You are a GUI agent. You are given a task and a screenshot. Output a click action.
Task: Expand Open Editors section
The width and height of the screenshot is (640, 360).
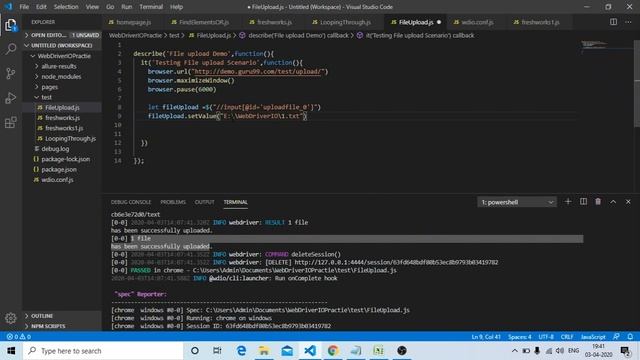tap(62, 35)
